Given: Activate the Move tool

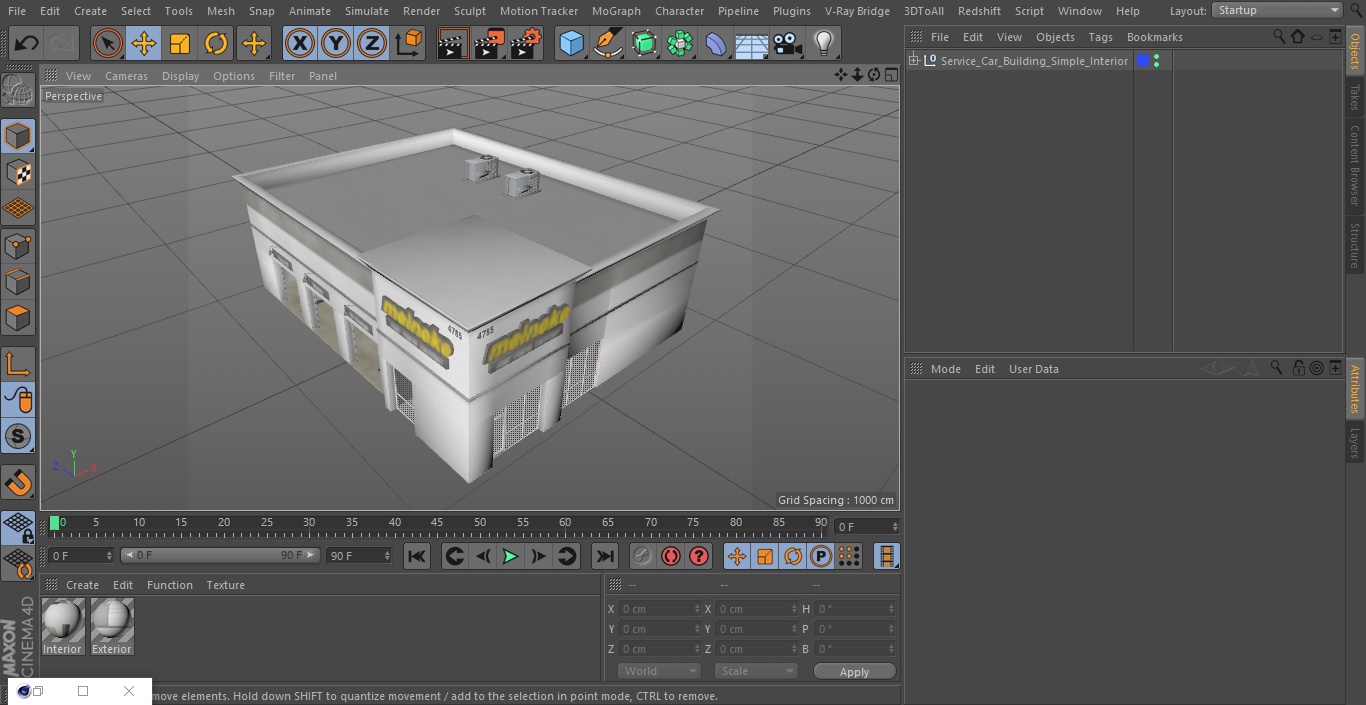Looking at the screenshot, I should pyautogui.click(x=144, y=43).
